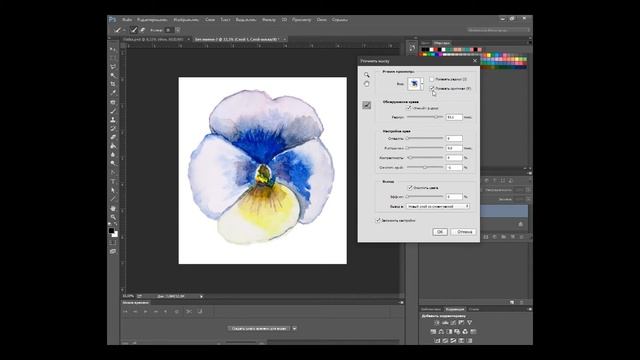Enable Show Radius (J) checkbox
This screenshot has height=360, width=640.
tap(432, 79)
